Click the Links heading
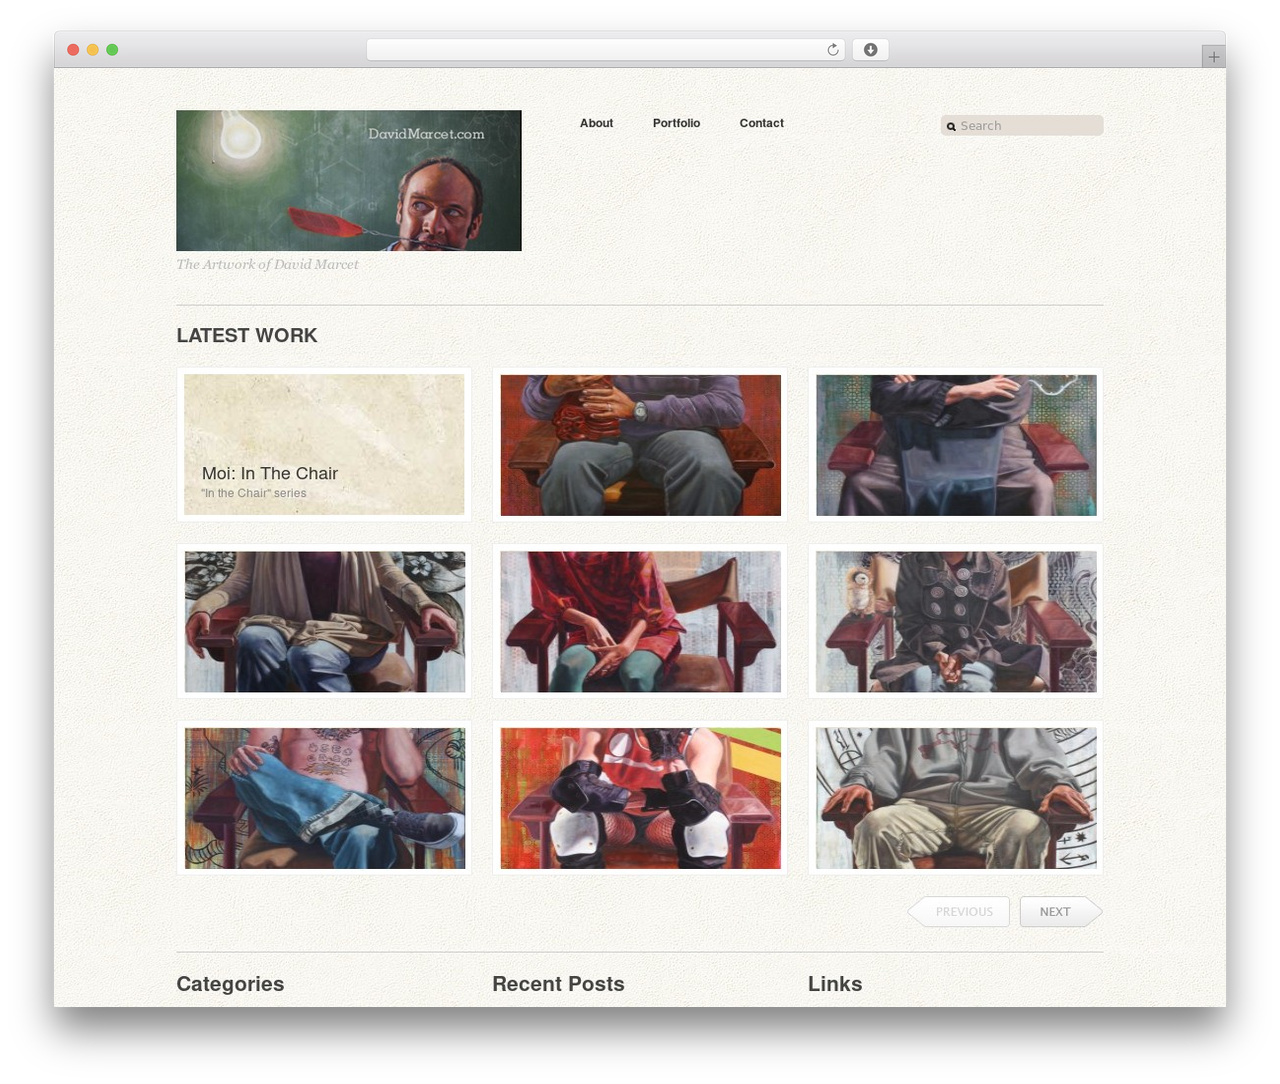Screen dimensions: 1280x1084 pos(835,984)
